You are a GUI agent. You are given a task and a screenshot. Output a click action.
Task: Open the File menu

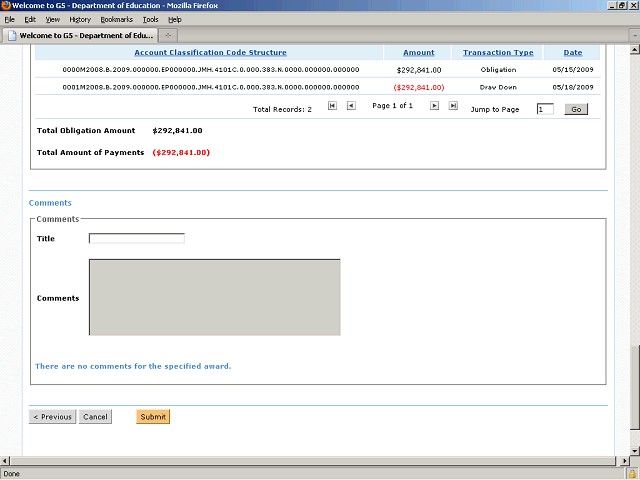(x=9, y=20)
